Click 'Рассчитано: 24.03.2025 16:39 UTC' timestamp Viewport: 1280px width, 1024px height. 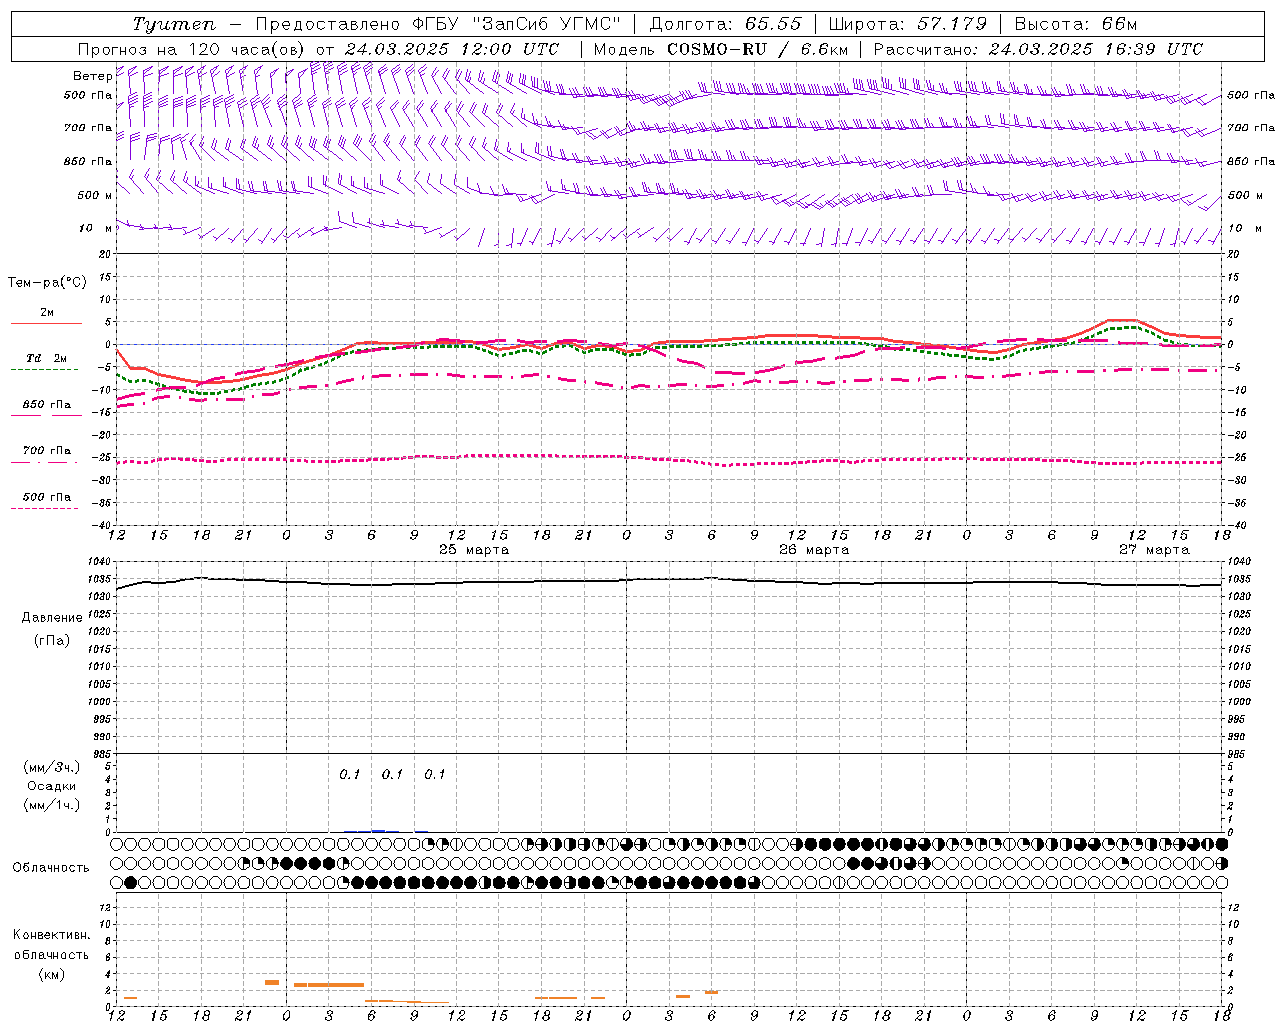(x=1038, y=49)
